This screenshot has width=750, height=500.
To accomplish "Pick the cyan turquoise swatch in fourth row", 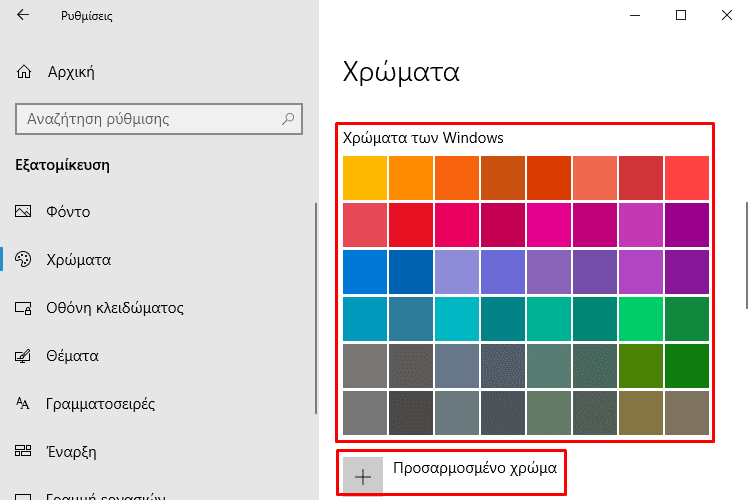I will coord(457,319).
